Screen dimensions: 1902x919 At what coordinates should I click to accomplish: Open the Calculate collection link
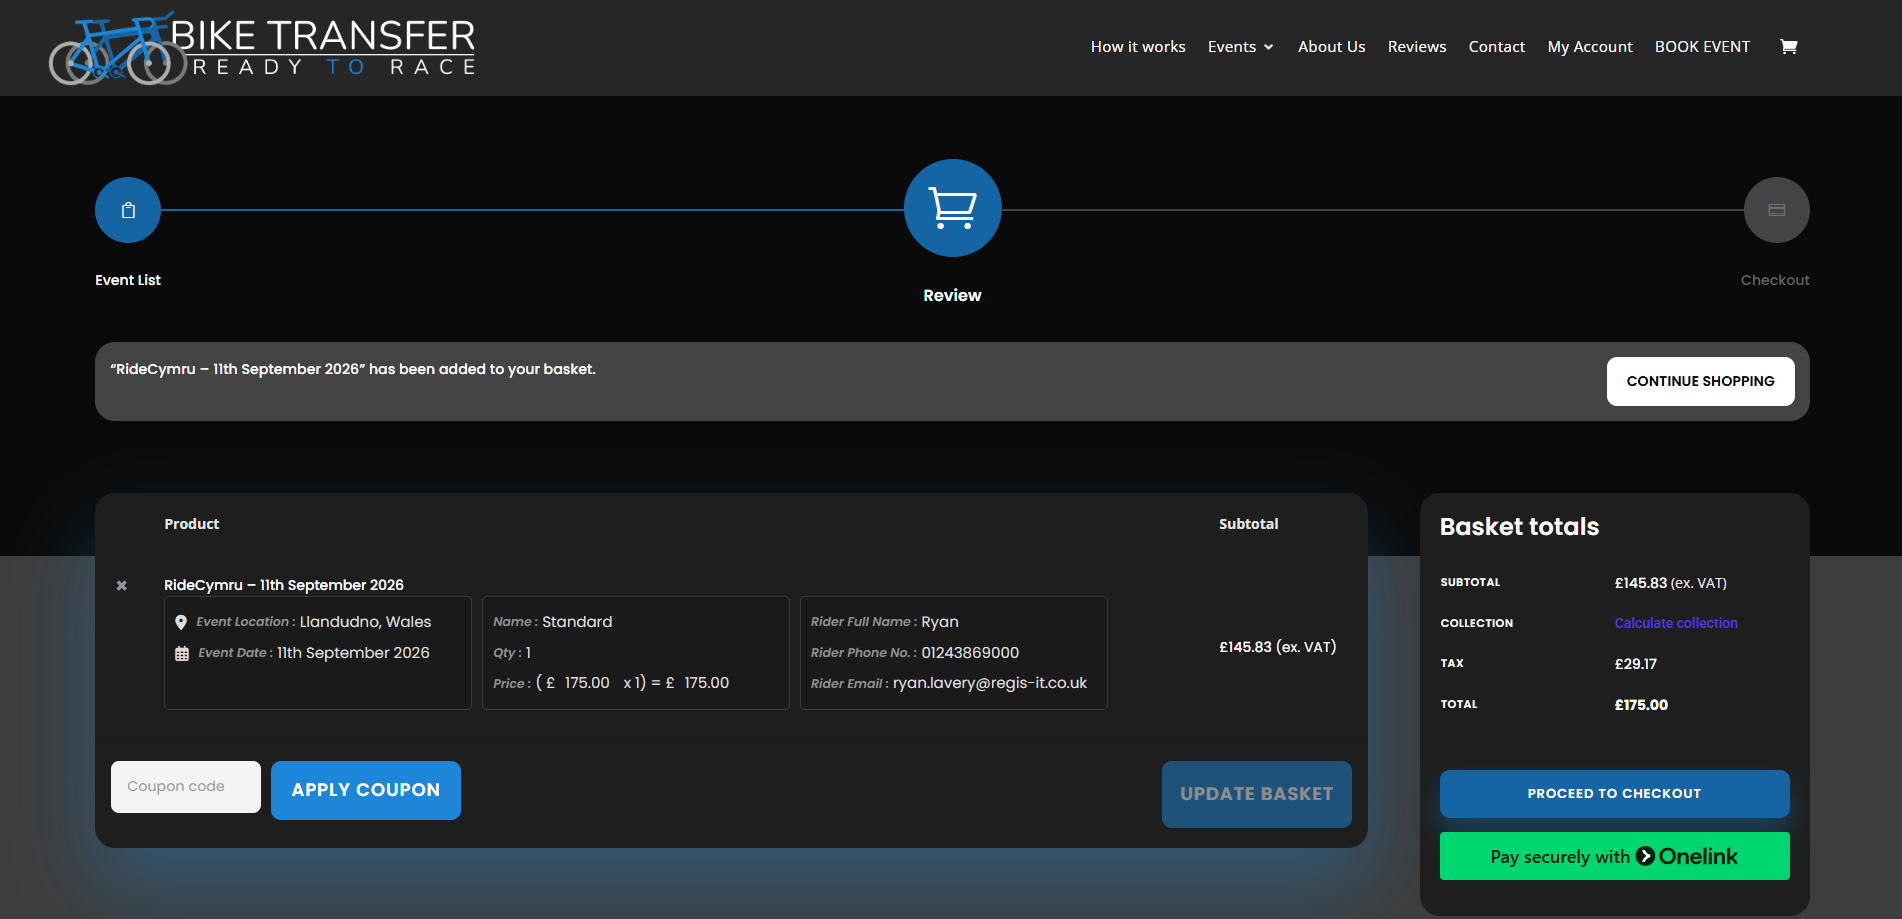click(1676, 623)
